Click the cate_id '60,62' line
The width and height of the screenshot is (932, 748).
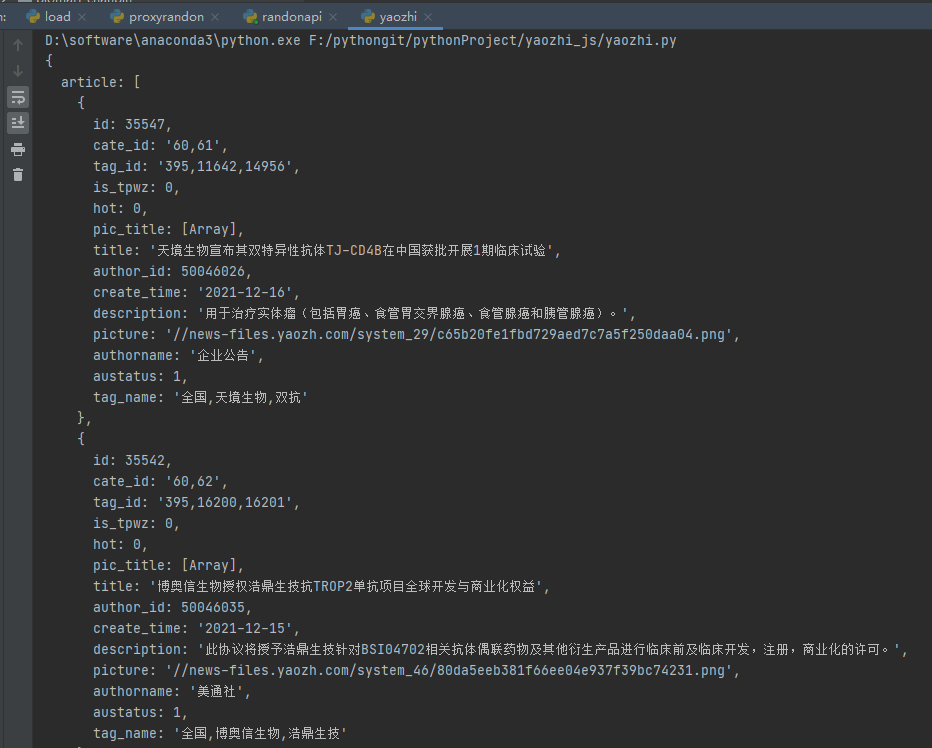(160, 481)
